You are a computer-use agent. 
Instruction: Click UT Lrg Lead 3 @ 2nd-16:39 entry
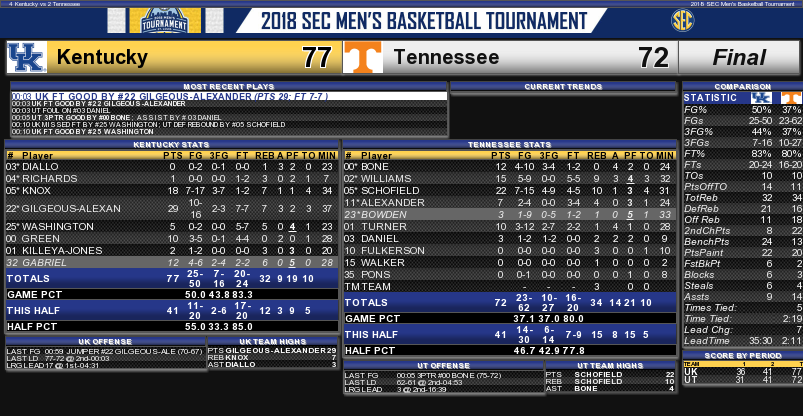pos(443,389)
